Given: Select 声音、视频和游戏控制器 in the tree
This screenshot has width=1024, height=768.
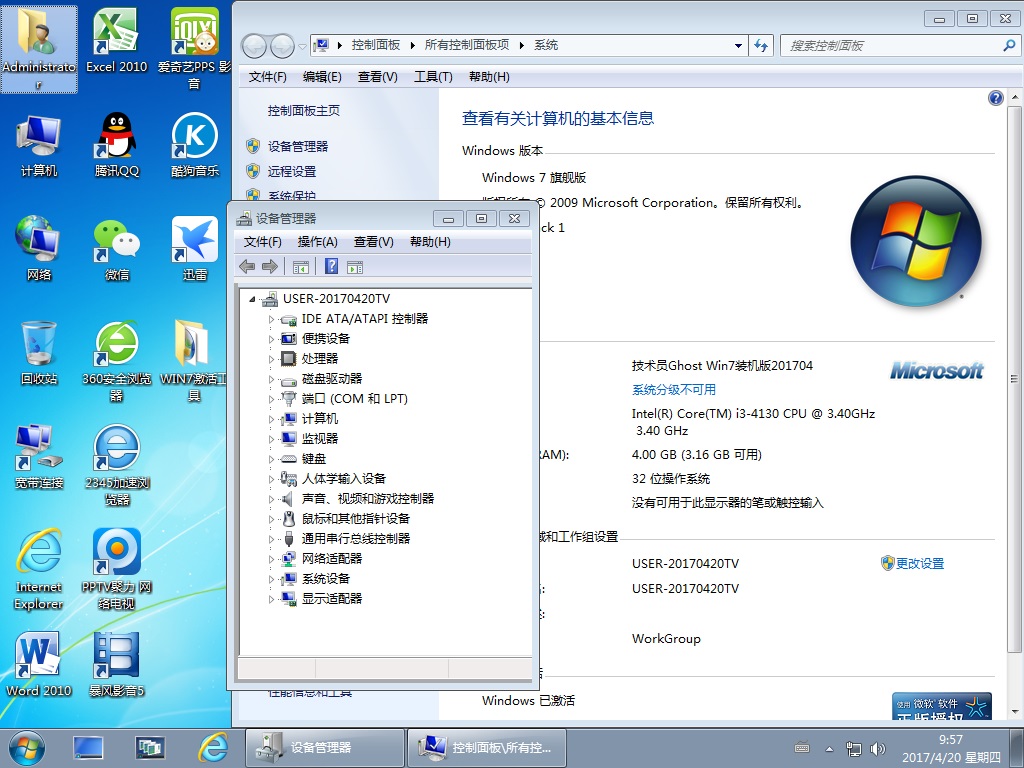Looking at the screenshot, I should [x=368, y=499].
